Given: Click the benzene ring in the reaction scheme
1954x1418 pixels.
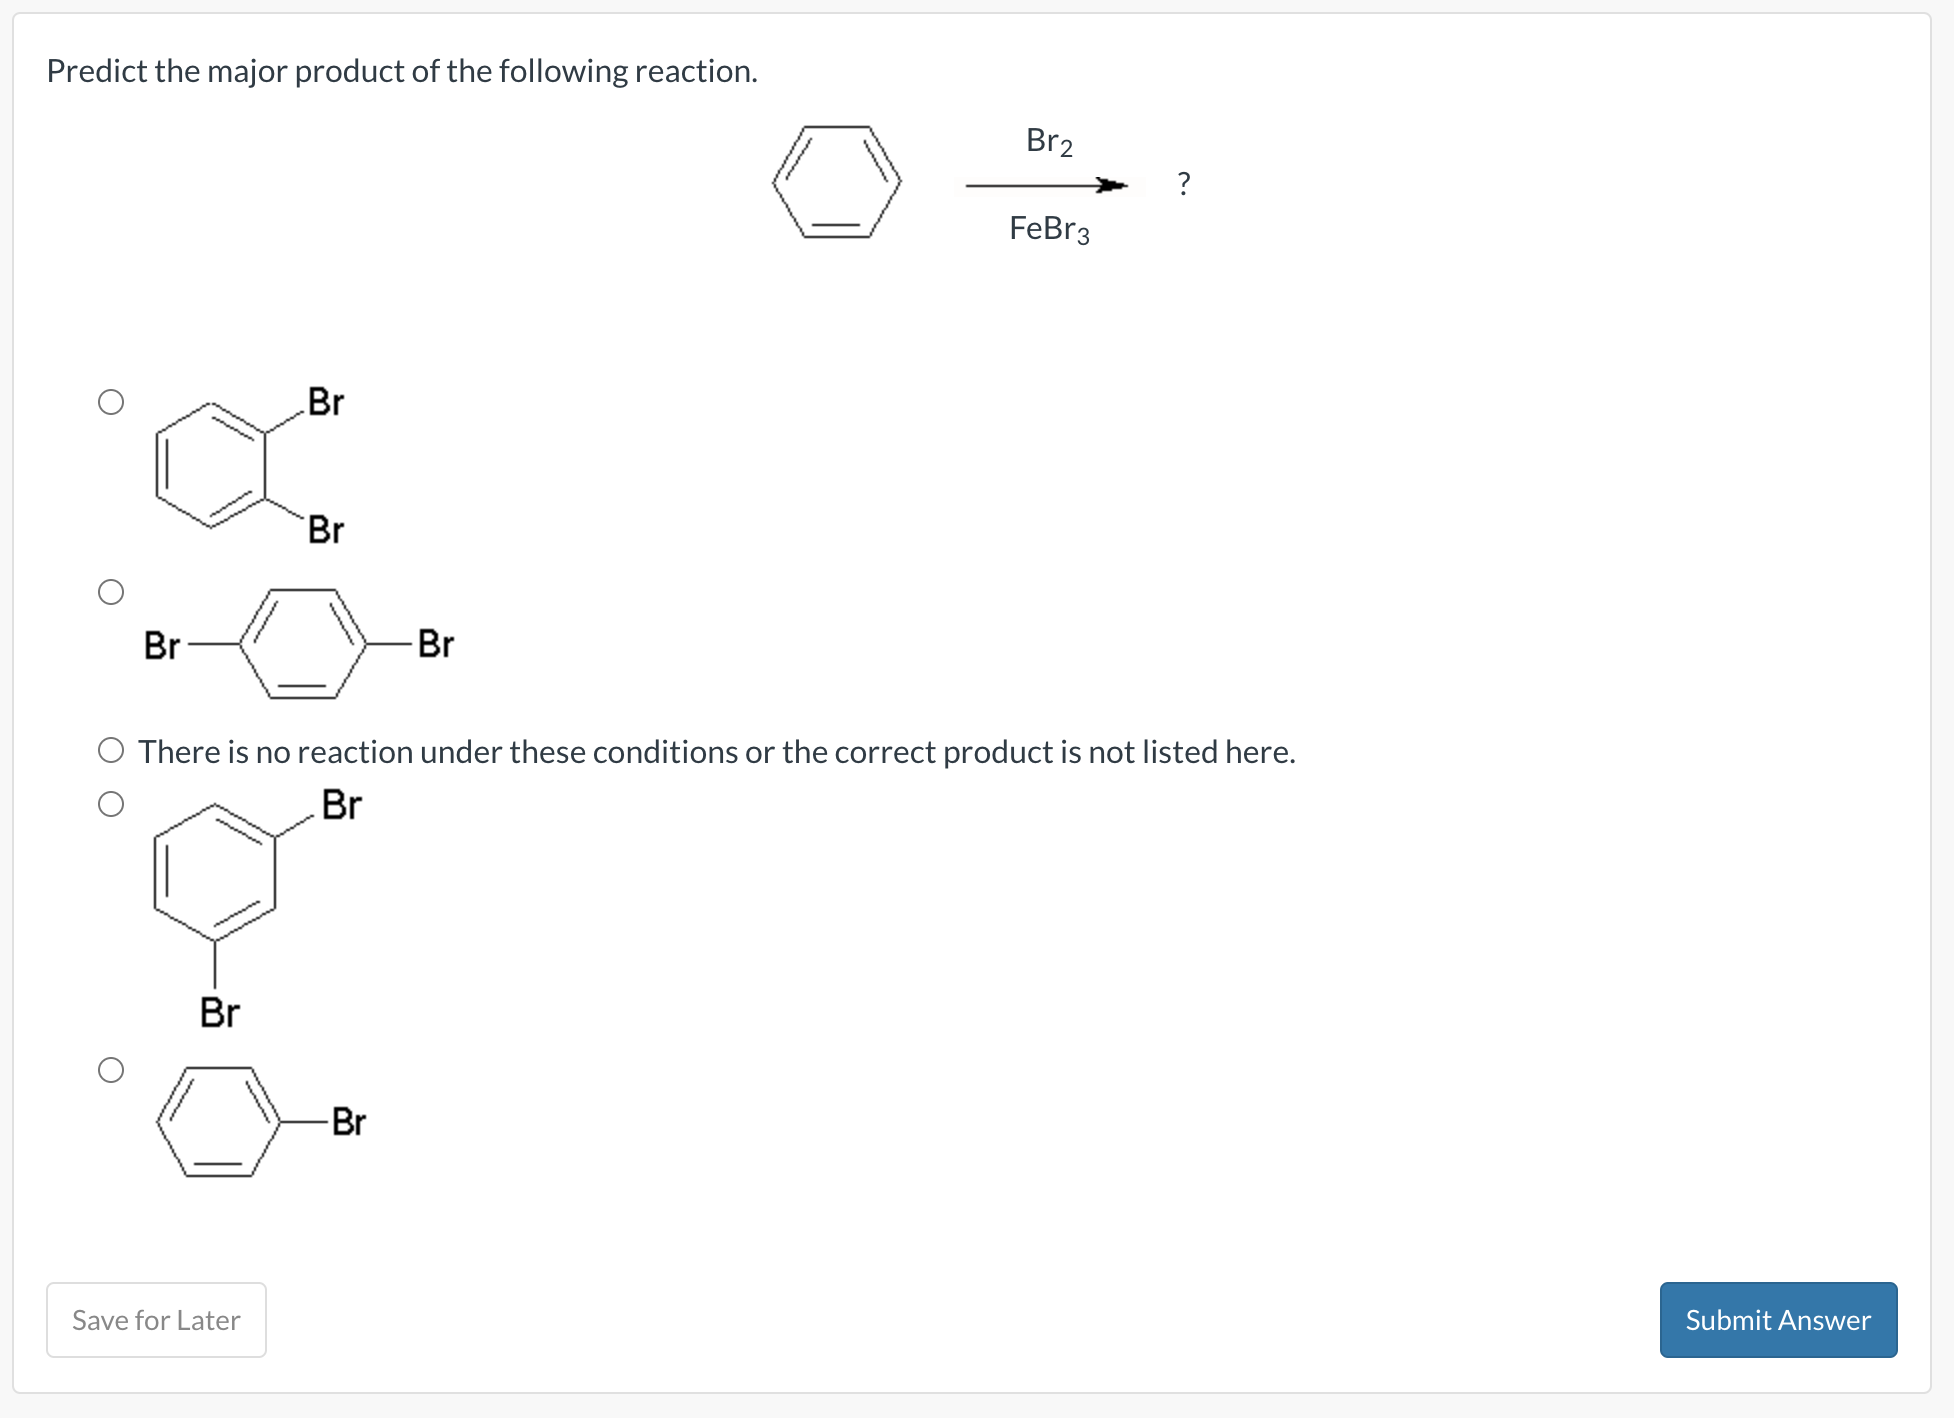Looking at the screenshot, I should pos(836,181).
